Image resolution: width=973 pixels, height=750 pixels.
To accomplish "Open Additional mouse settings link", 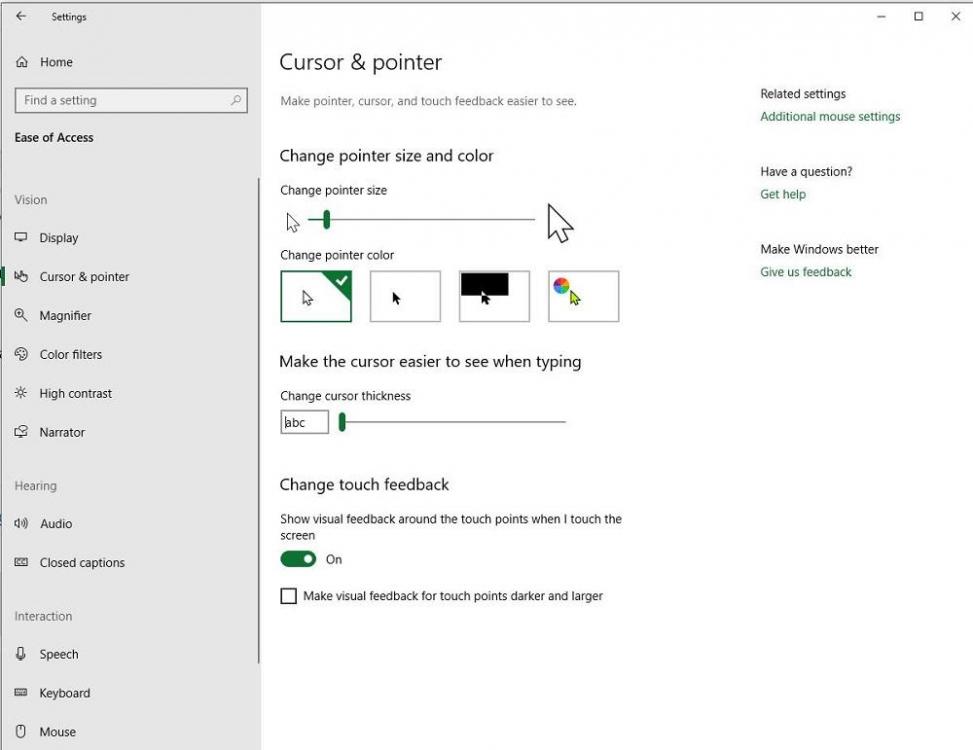I will (830, 117).
